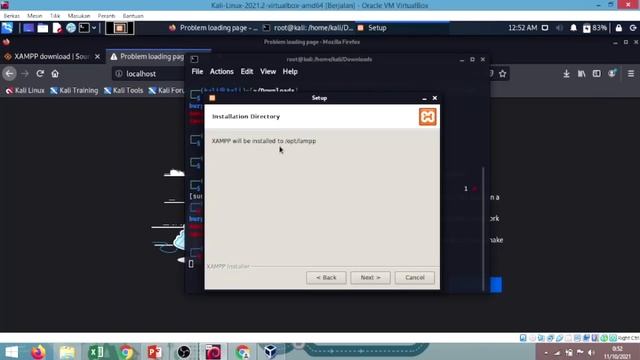Open the terminal Actions menu
640x360 pixels.
click(222, 71)
